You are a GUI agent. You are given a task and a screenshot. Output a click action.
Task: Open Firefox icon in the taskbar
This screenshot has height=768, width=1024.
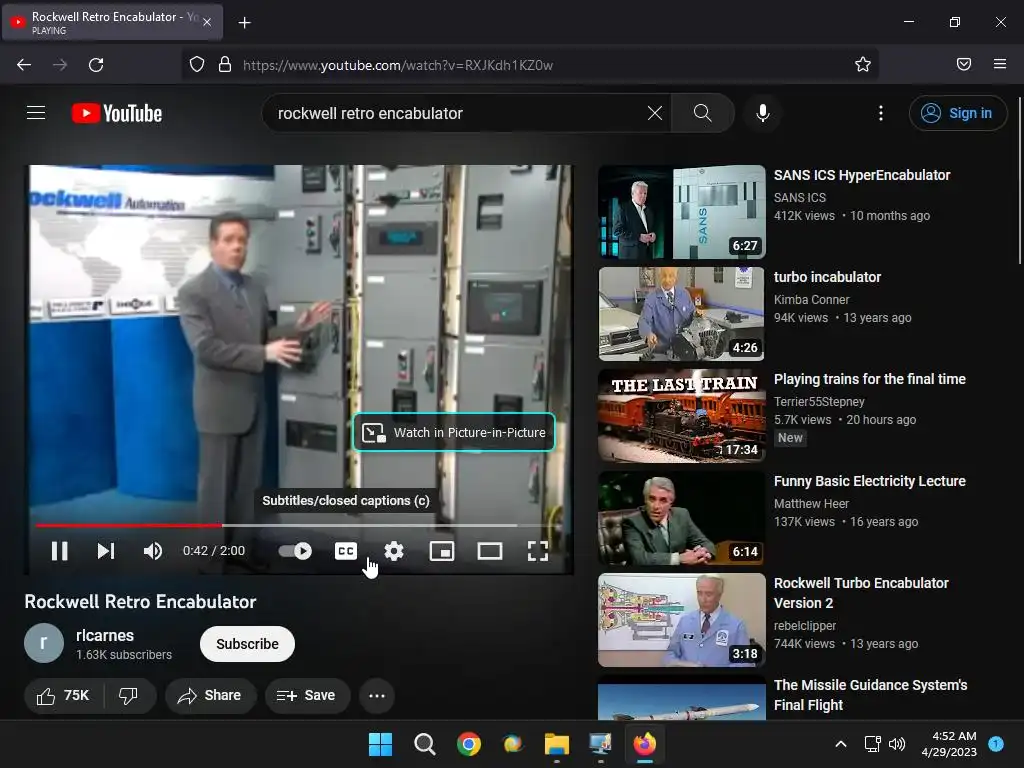tap(645, 744)
